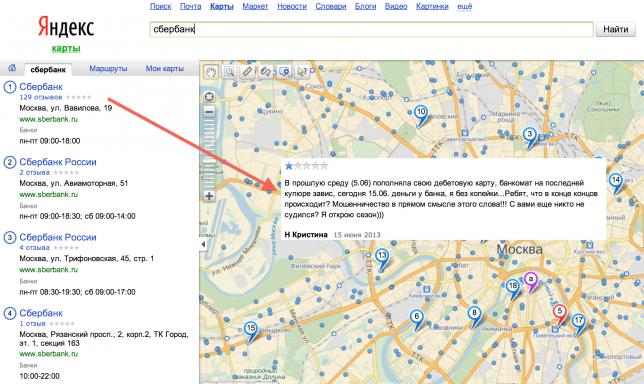Select the red map pin number 5
The height and width of the screenshot is (384, 644).
(559, 312)
